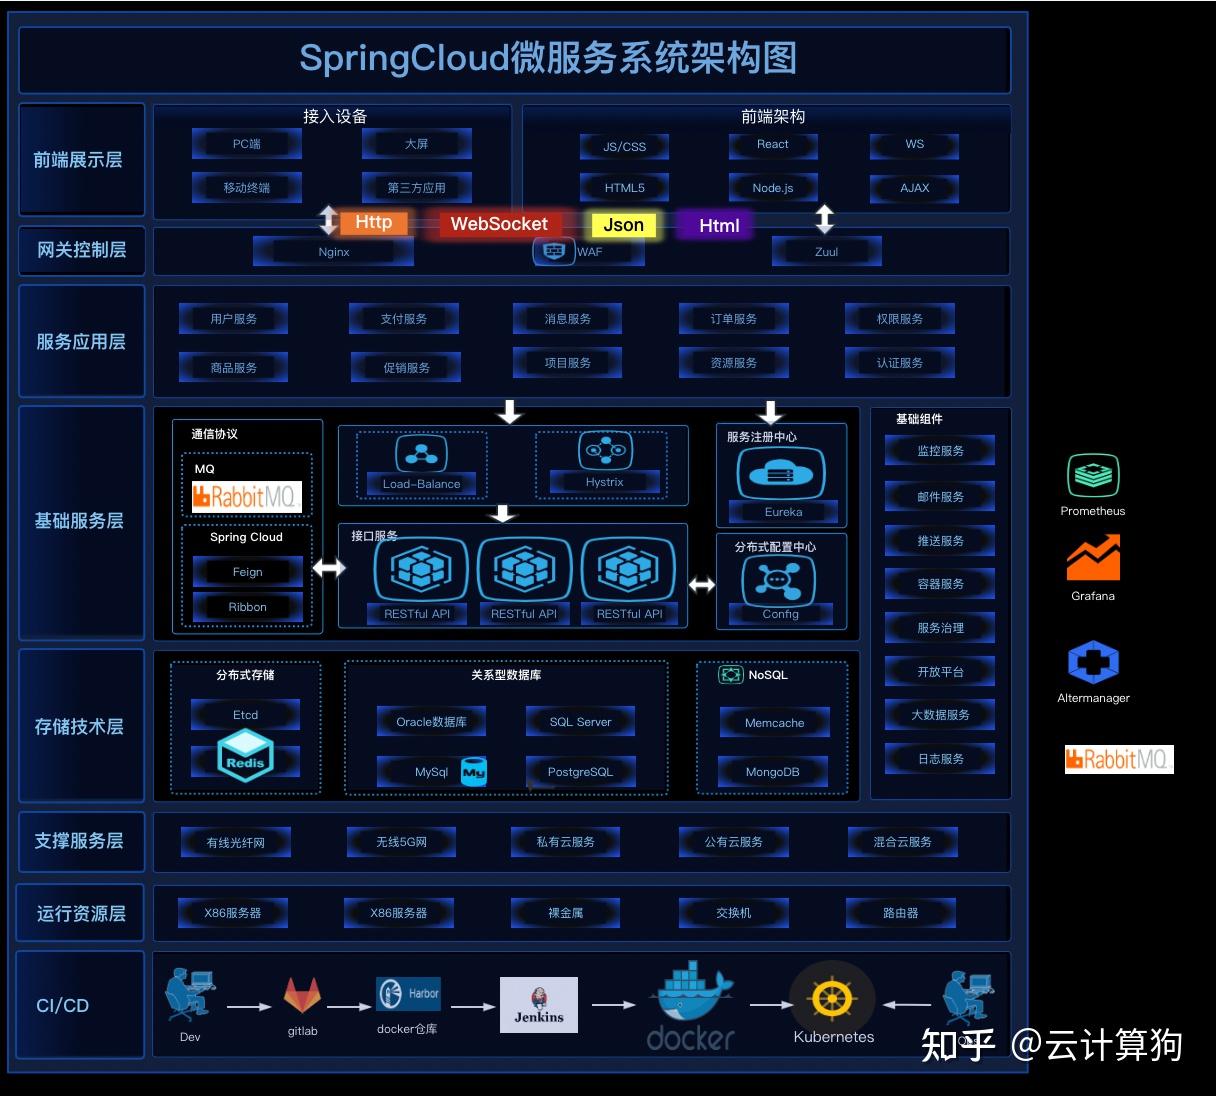Viewport: 1216px width, 1096px height.
Task: Select the yellow Json label
Action: tap(624, 225)
